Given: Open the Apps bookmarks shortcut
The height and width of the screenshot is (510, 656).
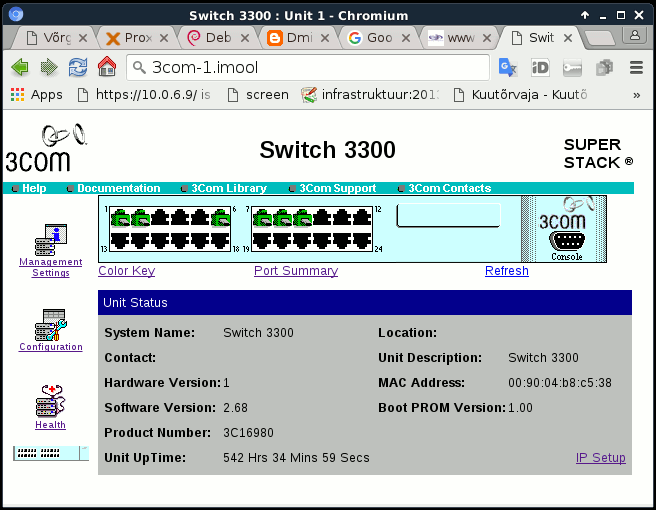Looking at the screenshot, I should pos(36,95).
